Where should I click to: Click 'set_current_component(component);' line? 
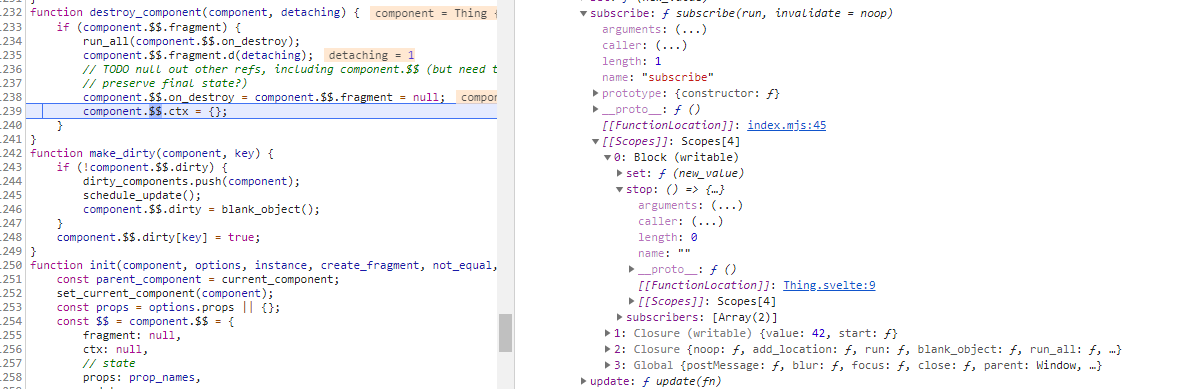point(165,293)
